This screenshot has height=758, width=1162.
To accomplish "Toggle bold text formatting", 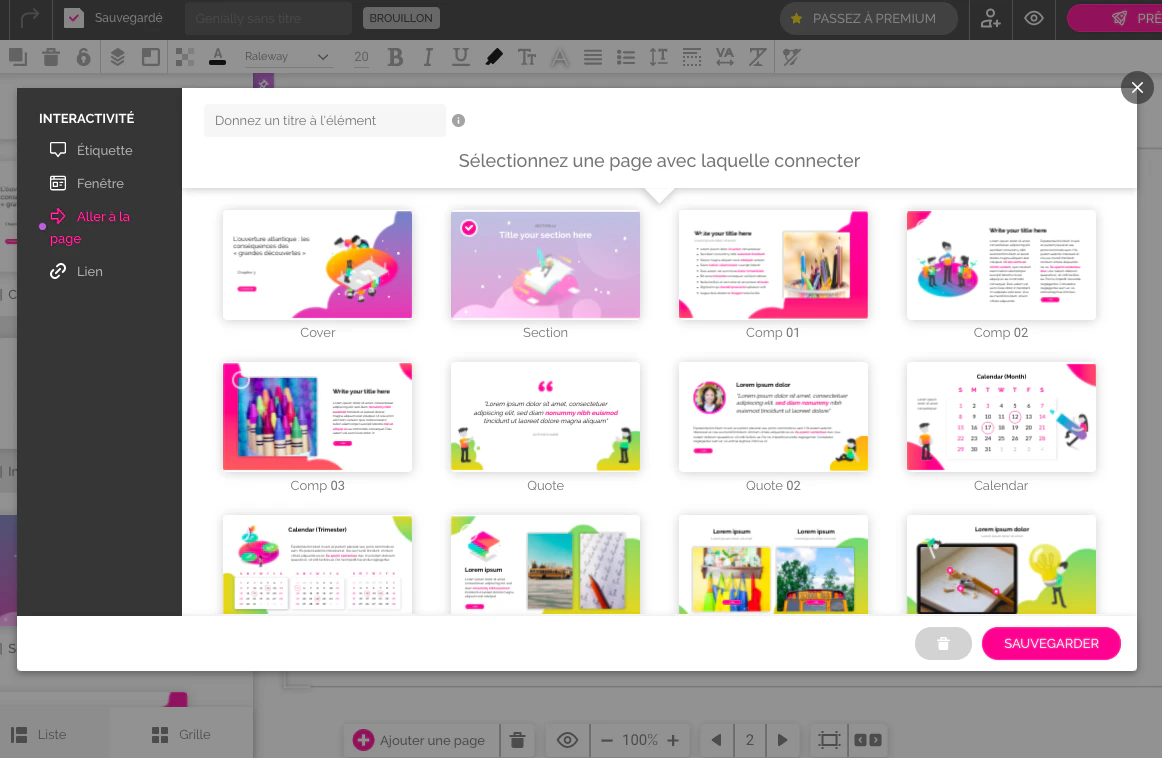I will tap(396, 57).
